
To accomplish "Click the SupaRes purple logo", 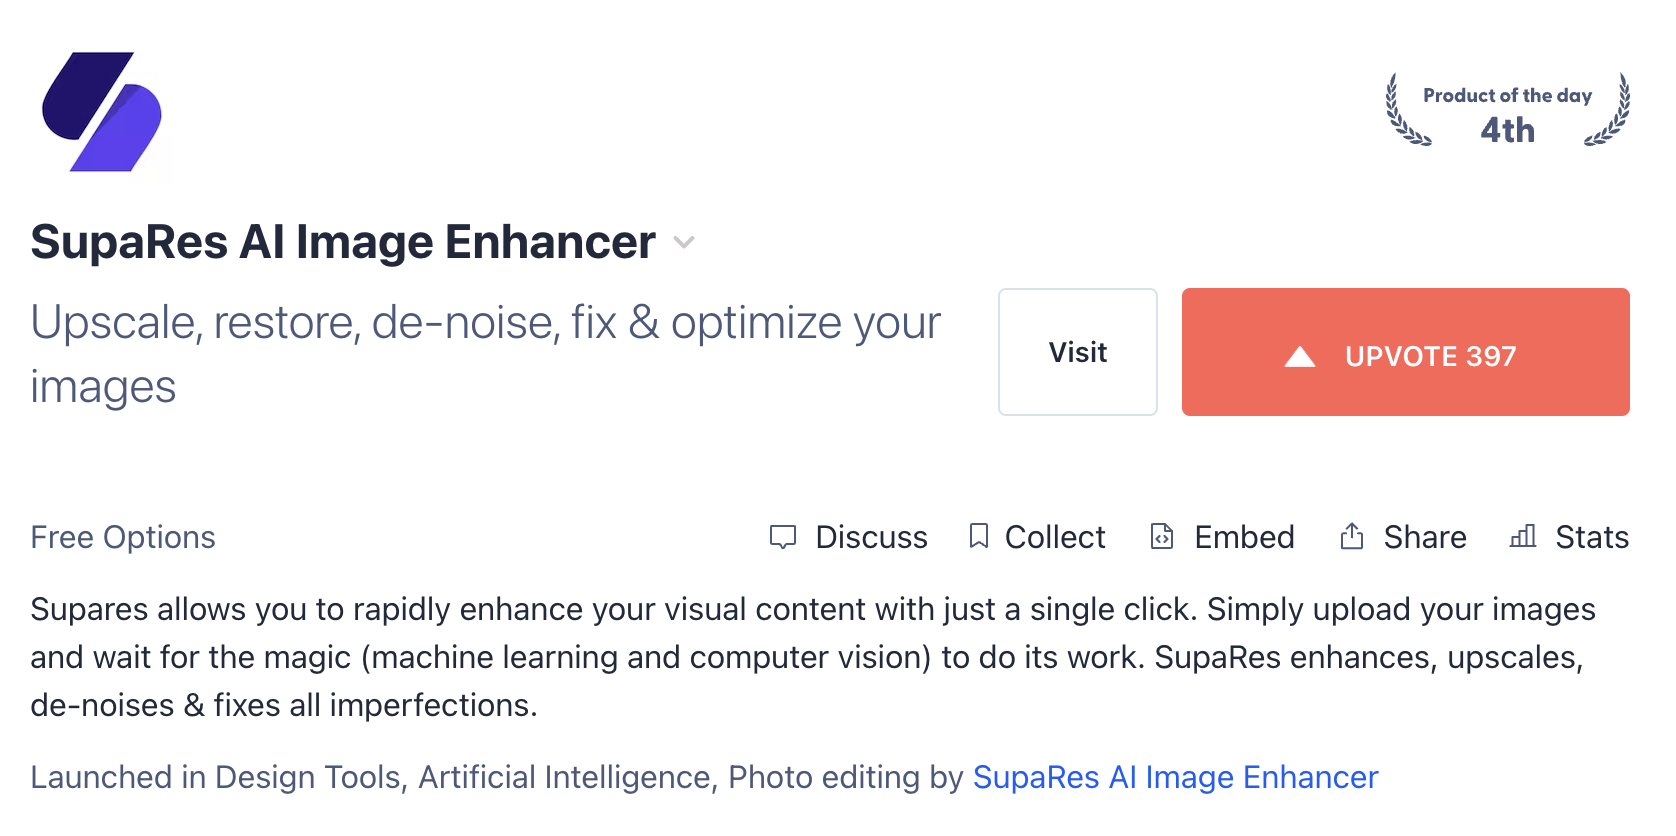I will tap(102, 111).
